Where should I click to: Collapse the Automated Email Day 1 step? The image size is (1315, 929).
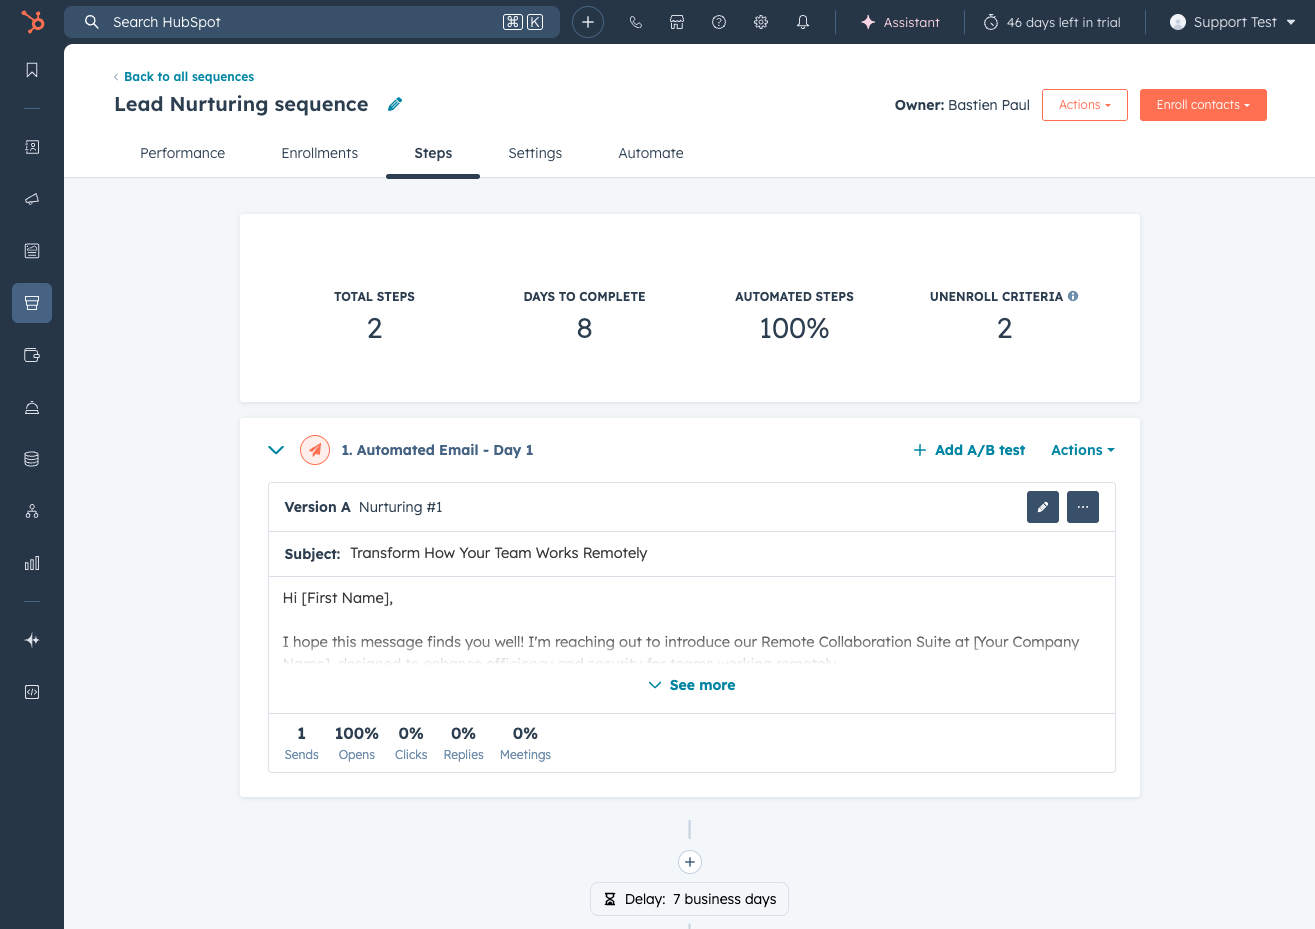277,450
